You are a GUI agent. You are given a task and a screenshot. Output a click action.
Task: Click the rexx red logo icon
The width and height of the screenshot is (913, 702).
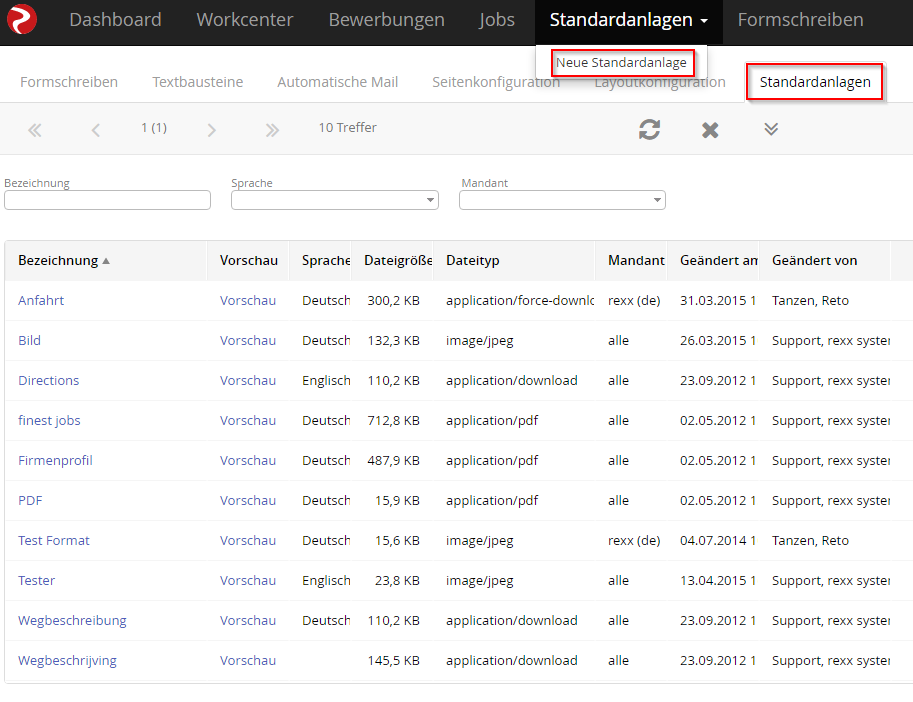pos(22,19)
